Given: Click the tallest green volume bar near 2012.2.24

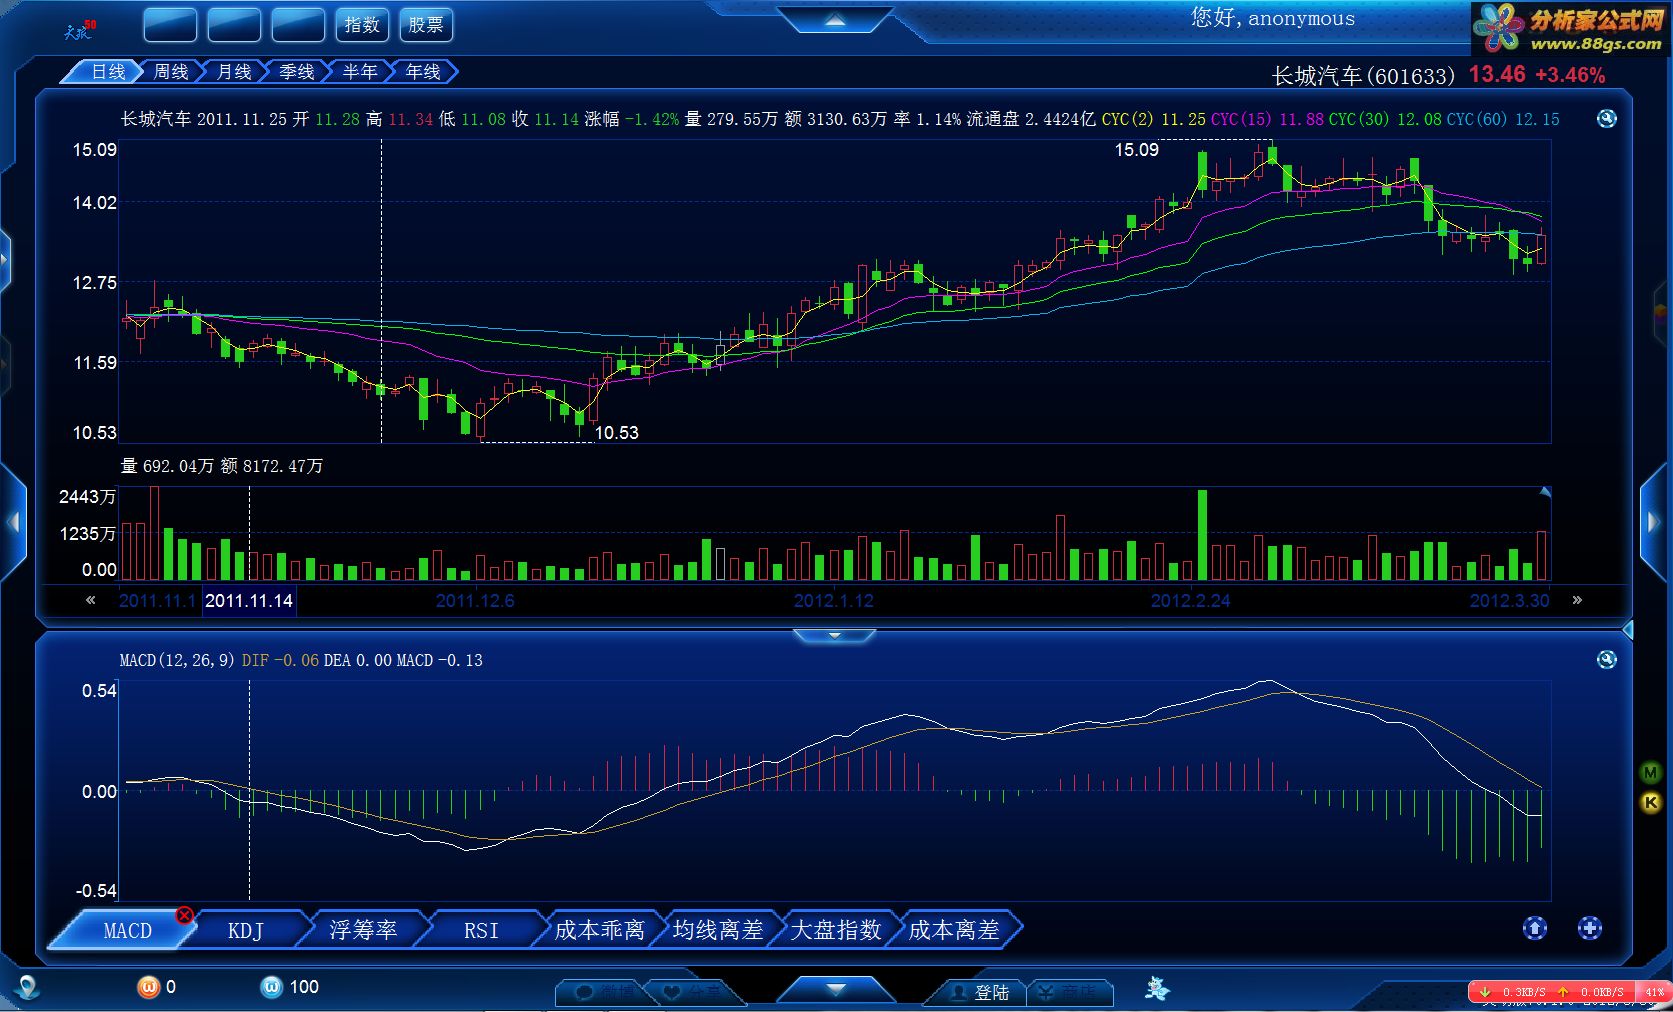Looking at the screenshot, I should (1202, 535).
